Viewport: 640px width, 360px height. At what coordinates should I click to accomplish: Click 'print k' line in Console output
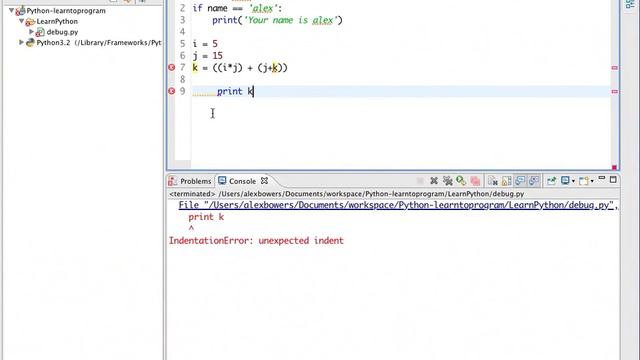pos(206,217)
